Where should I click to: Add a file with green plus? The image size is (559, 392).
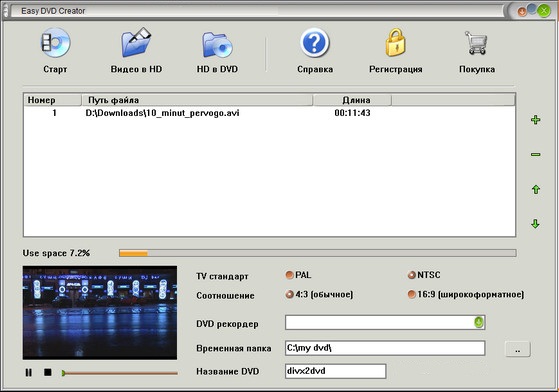[x=535, y=120]
